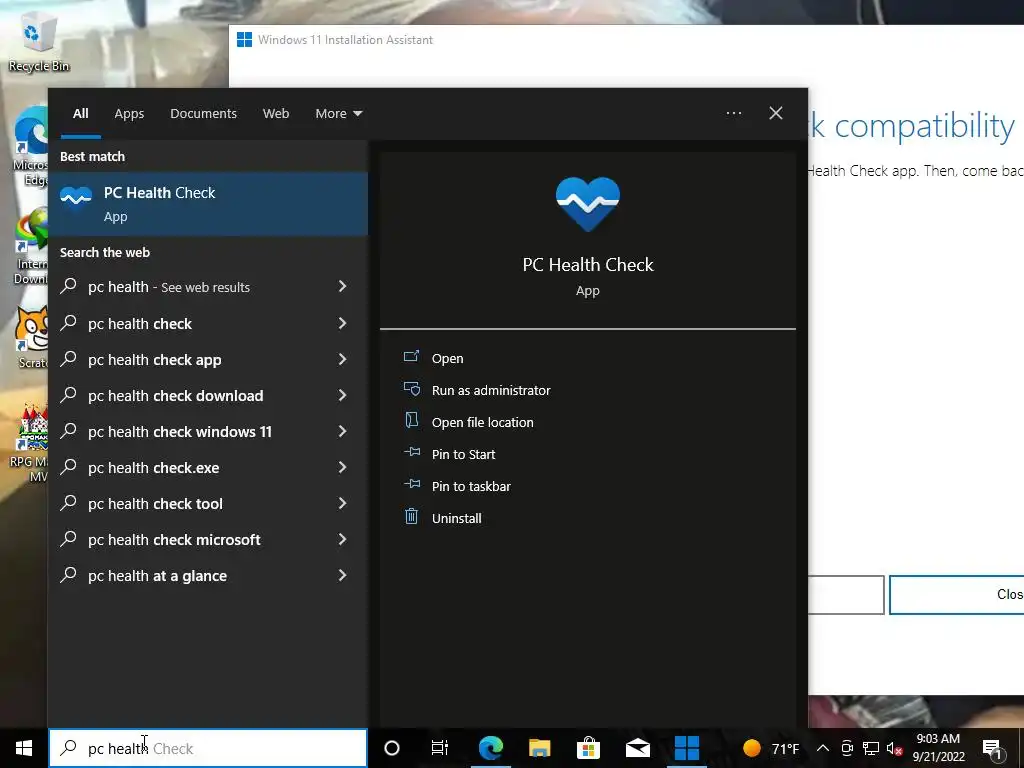Close the search panel with the X
The height and width of the screenshot is (768, 1024).
(776, 114)
